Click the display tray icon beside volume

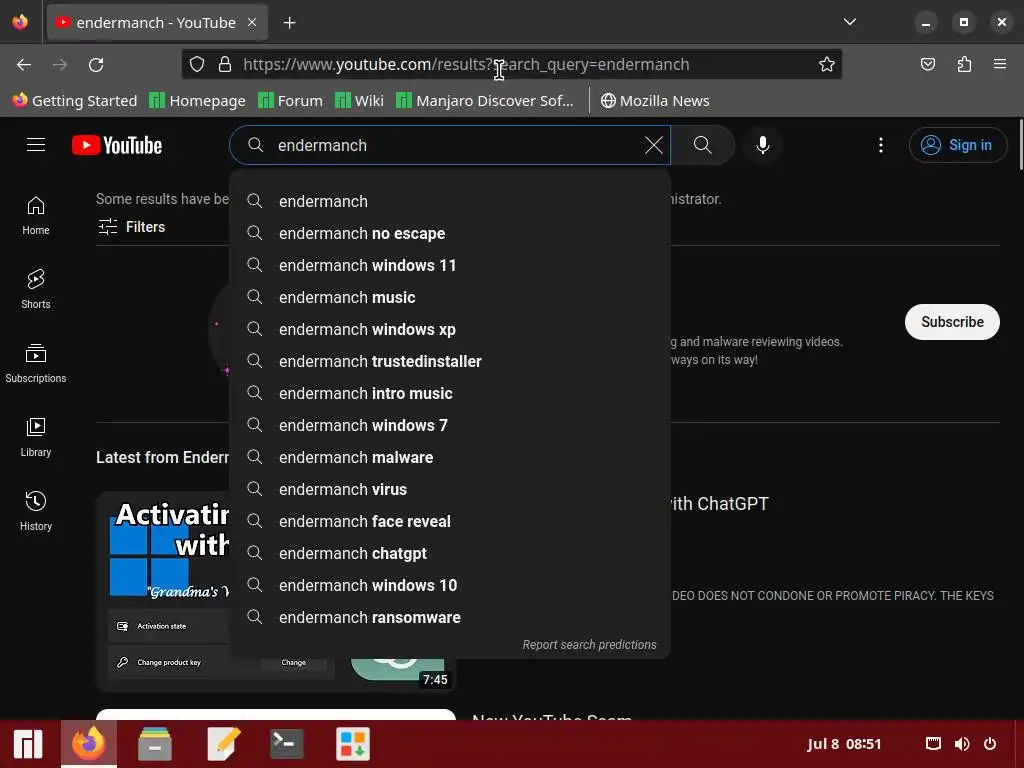pyautogui.click(x=933, y=744)
